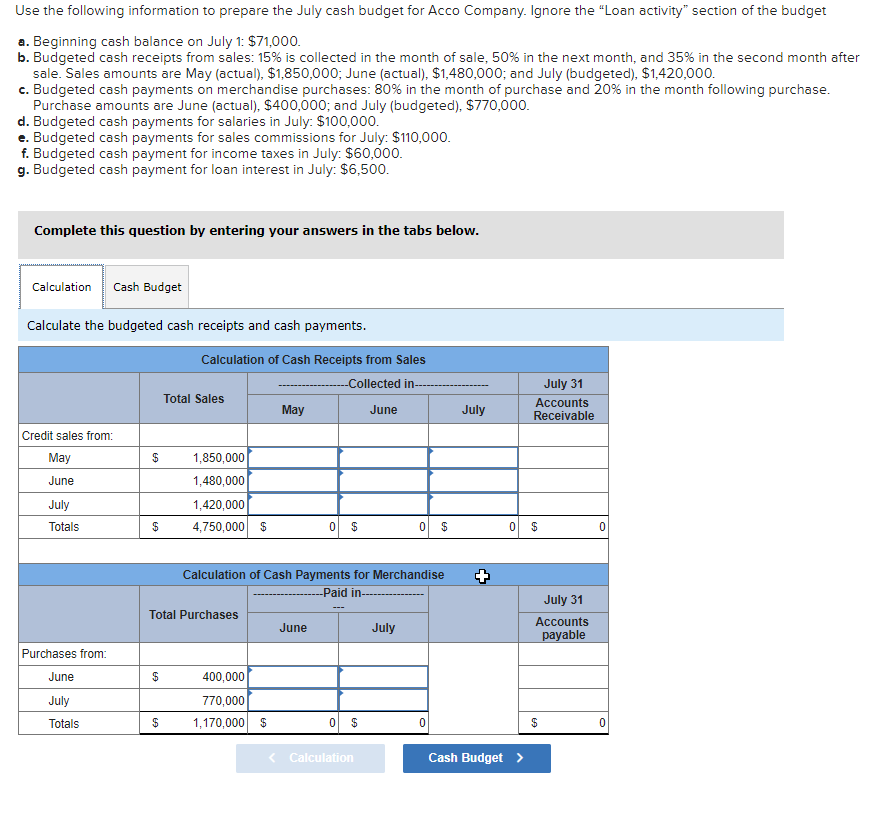Select June purchases paid in July cell
Image resolution: width=878 pixels, height=828 pixels.
pos(384,677)
